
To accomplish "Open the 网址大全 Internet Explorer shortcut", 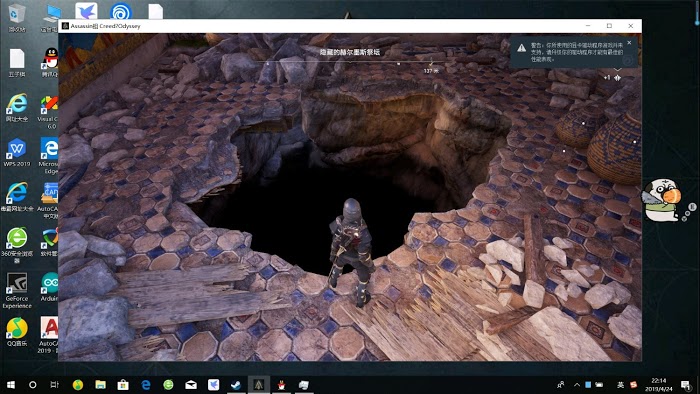I will (x=17, y=107).
